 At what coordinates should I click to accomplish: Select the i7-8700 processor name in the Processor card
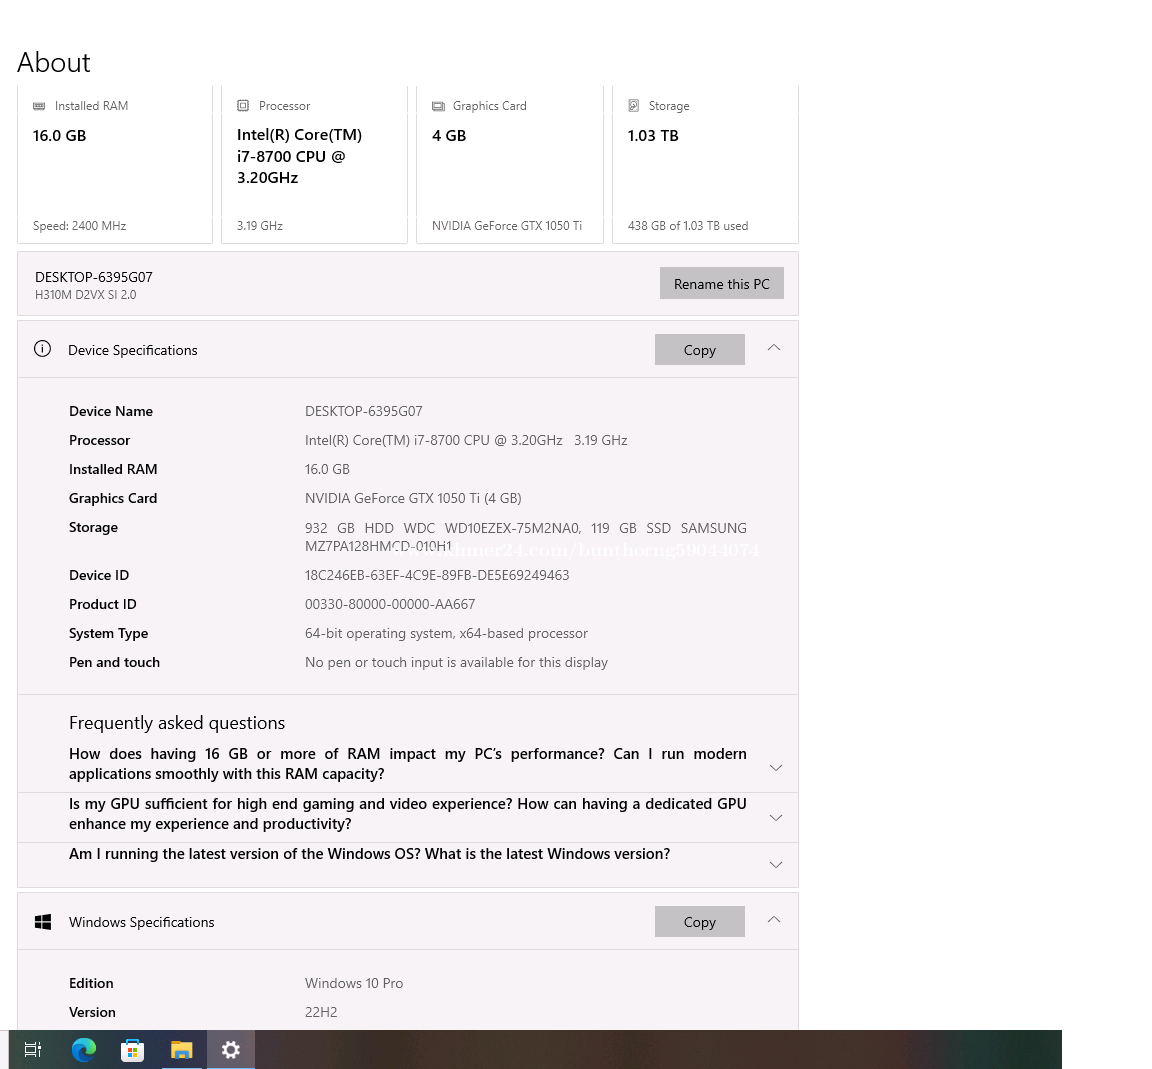pos(299,156)
